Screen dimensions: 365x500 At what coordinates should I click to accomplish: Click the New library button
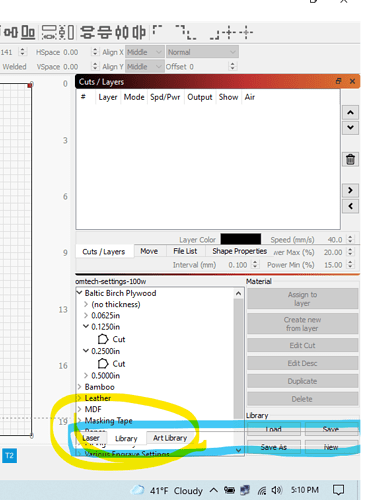(x=331, y=447)
